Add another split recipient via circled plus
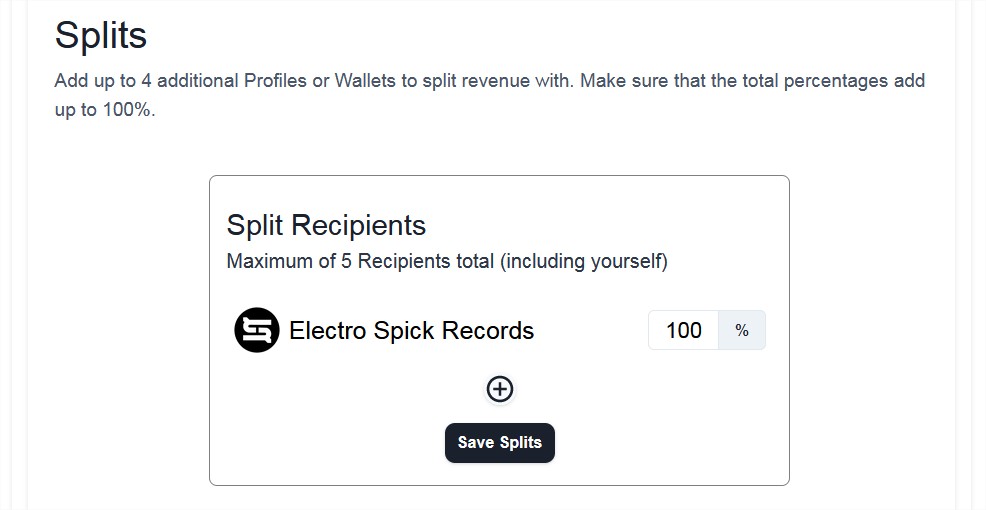Image resolution: width=986 pixels, height=510 pixels. point(500,389)
